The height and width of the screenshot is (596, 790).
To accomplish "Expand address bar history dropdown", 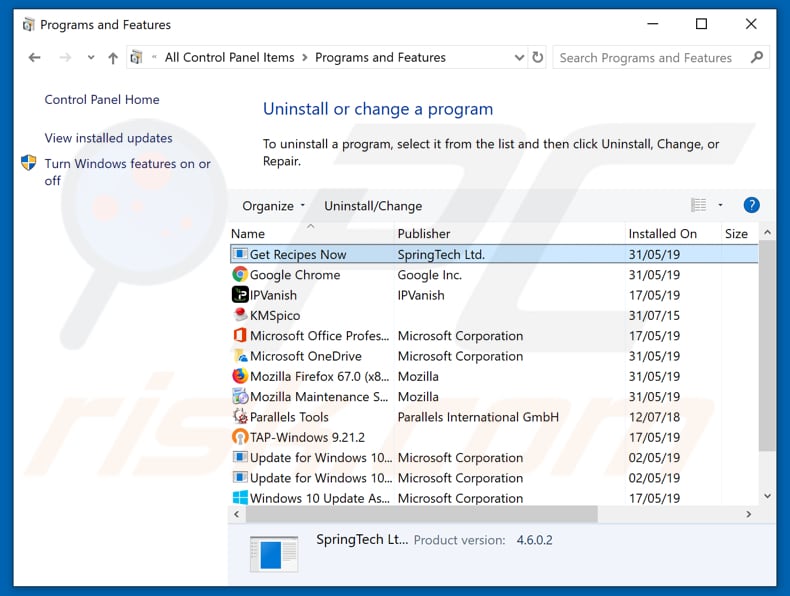I will pyautogui.click(x=519, y=57).
